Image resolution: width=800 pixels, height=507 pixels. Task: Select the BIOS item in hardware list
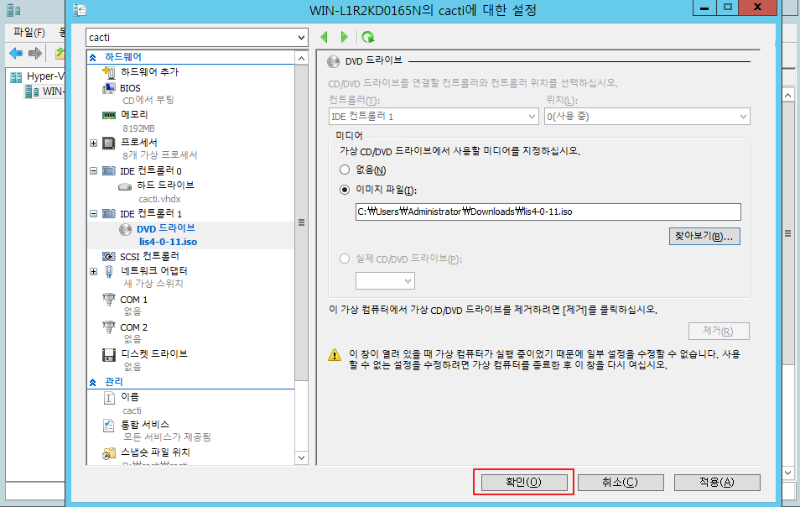coord(130,88)
